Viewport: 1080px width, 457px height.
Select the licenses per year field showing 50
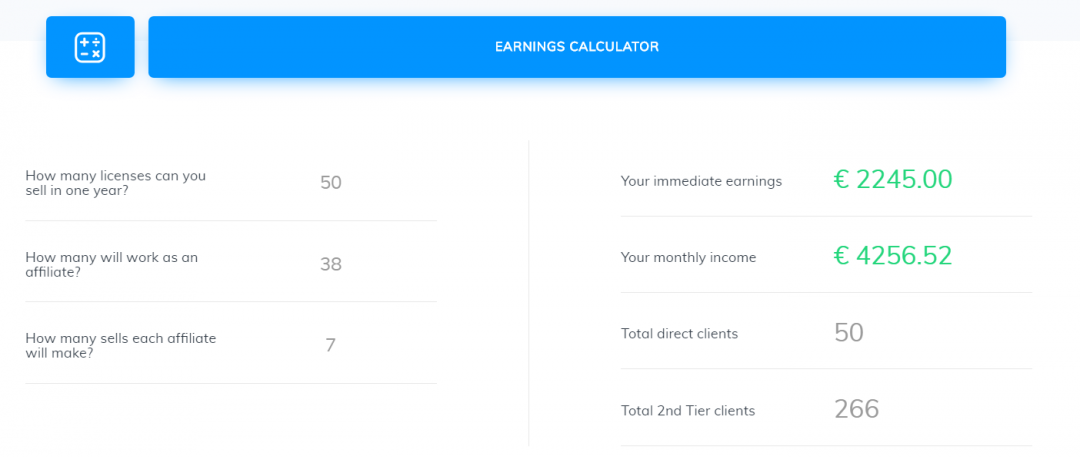click(331, 182)
